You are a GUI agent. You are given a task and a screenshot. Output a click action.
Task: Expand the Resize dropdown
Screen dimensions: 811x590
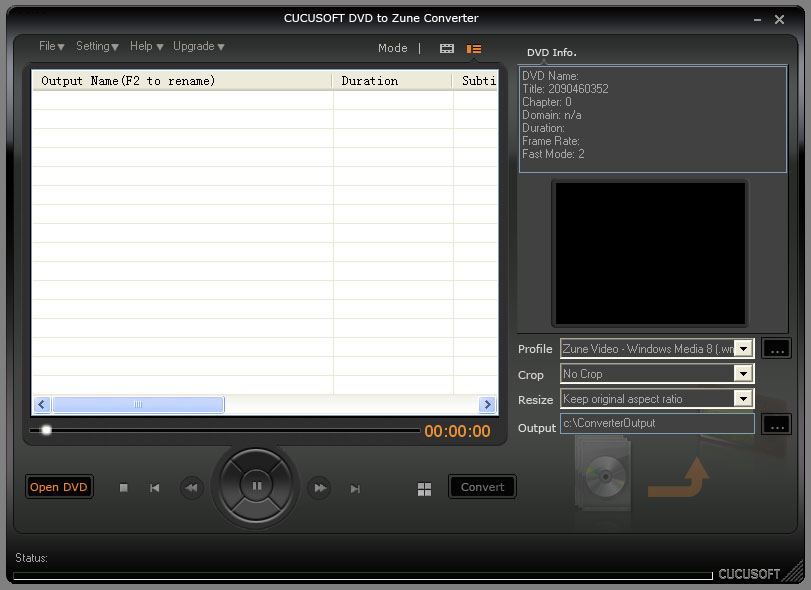(744, 398)
